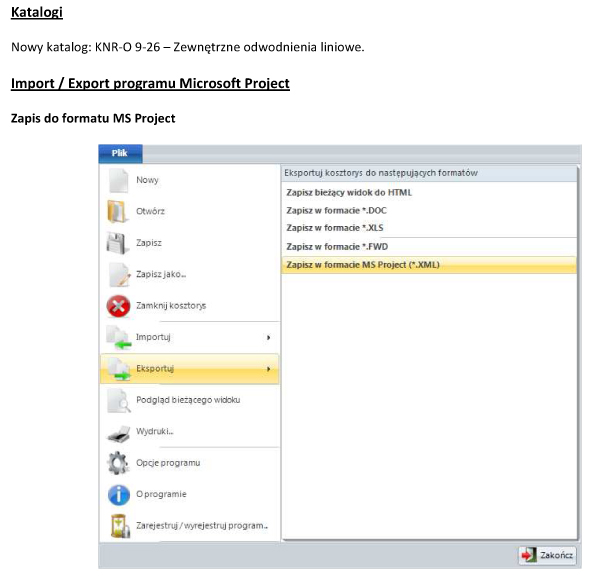Click the floppy disk icon beside Zapisz

pos(117,243)
